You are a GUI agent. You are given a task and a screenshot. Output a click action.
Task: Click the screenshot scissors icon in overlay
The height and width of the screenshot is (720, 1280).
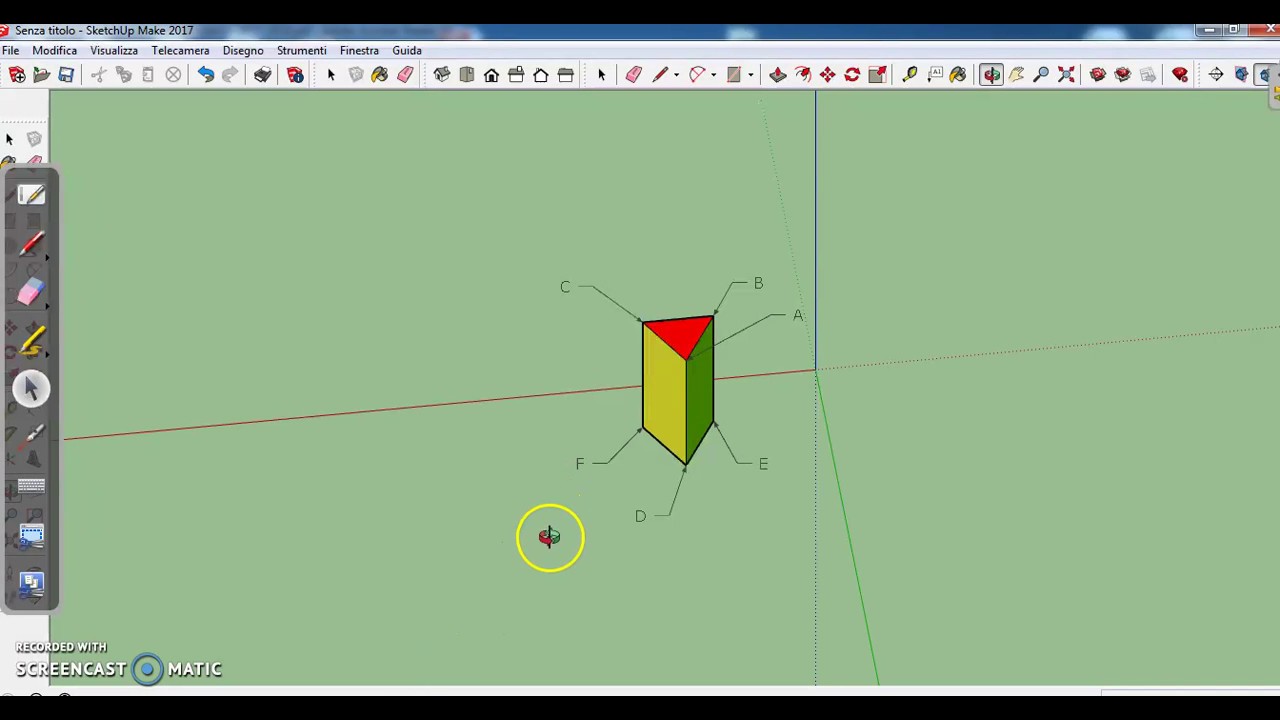[x=31, y=535]
